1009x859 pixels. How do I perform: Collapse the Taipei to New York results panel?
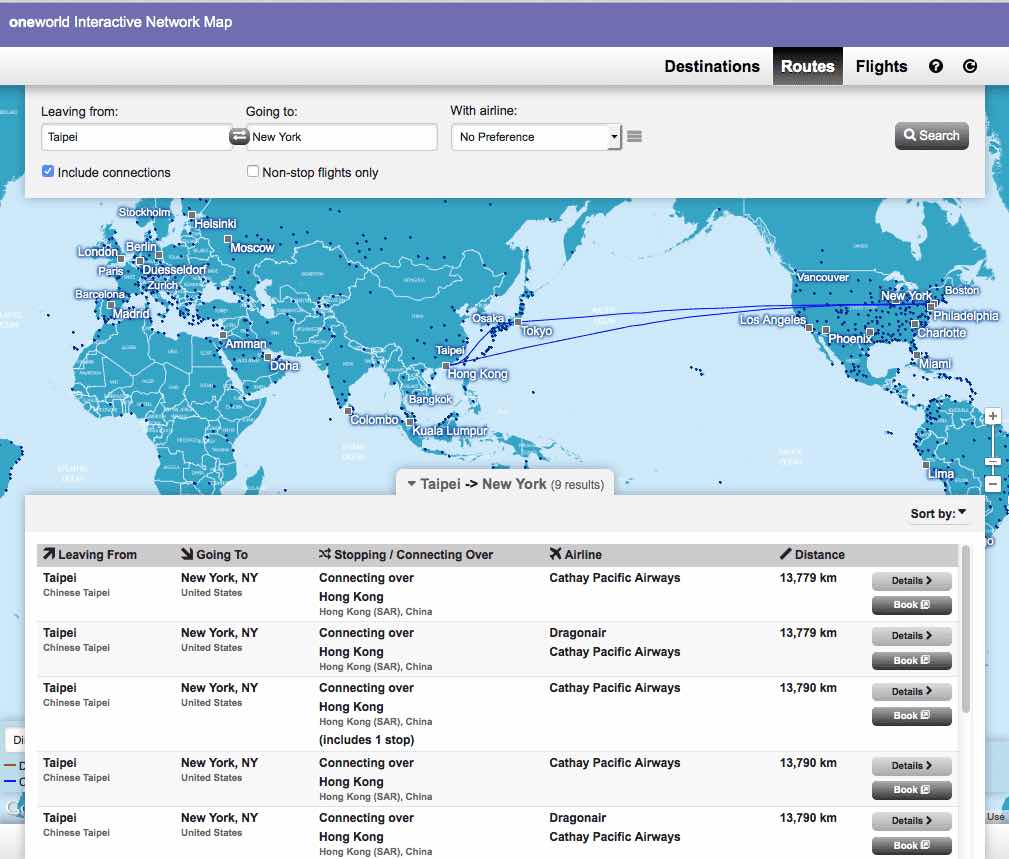point(505,484)
